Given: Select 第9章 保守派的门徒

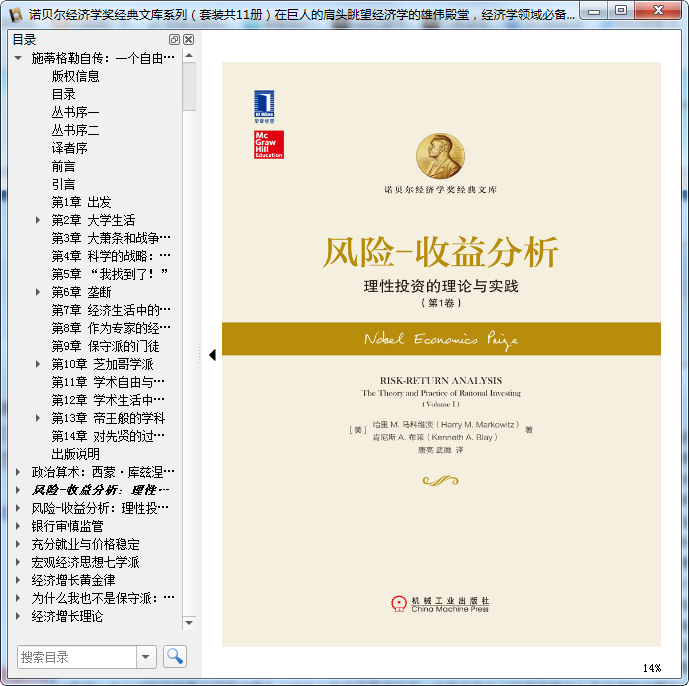Looking at the screenshot, I should click(105, 346).
